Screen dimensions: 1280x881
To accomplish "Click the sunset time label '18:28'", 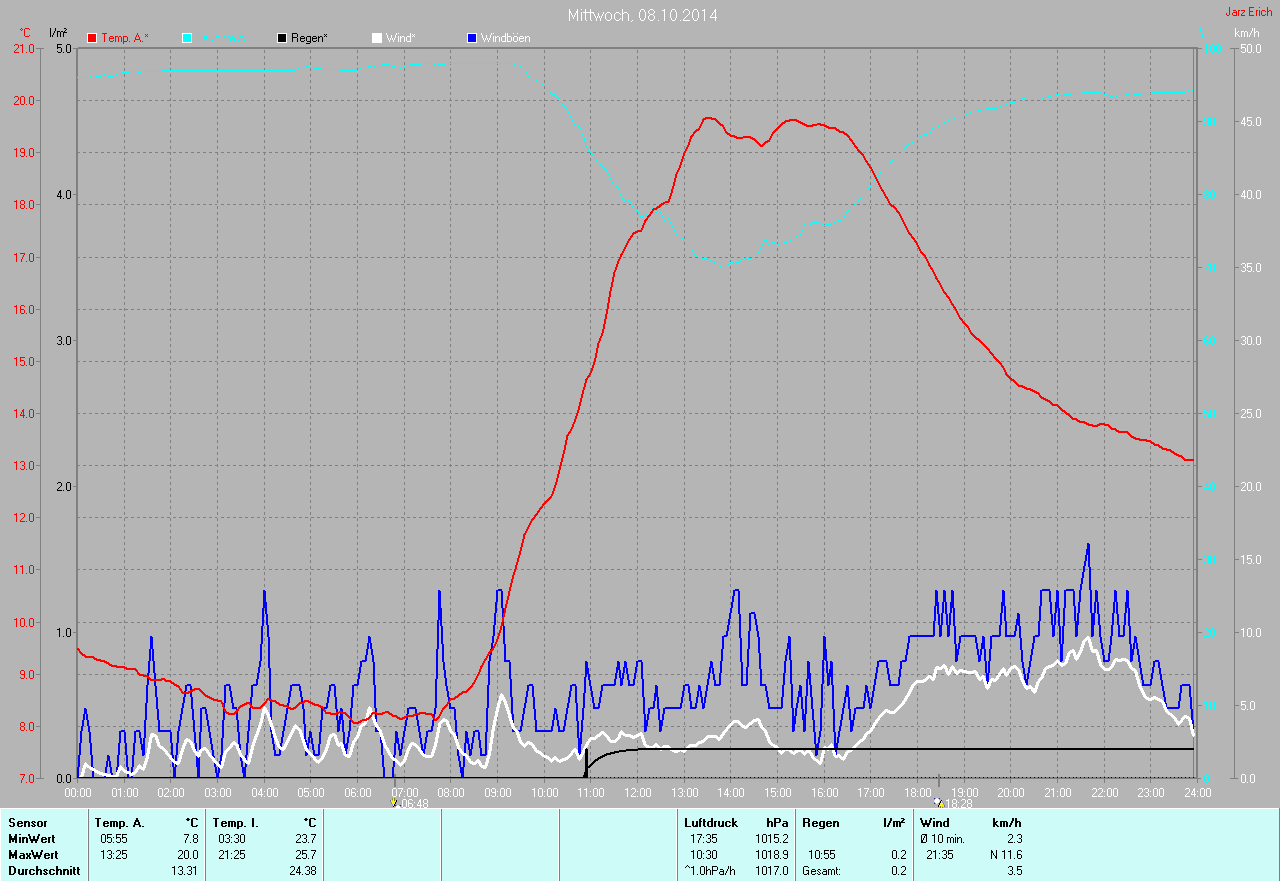I will (958, 803).
